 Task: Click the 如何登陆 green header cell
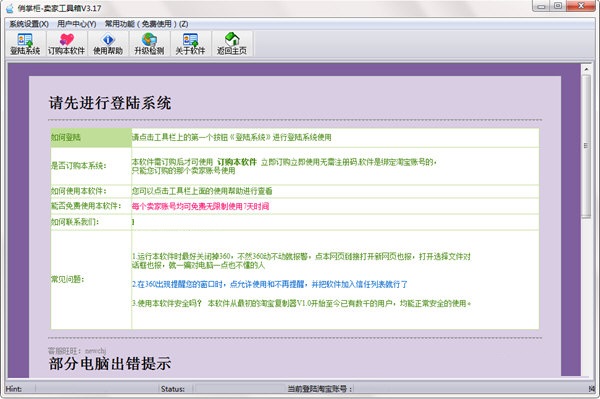click(91, 138)
